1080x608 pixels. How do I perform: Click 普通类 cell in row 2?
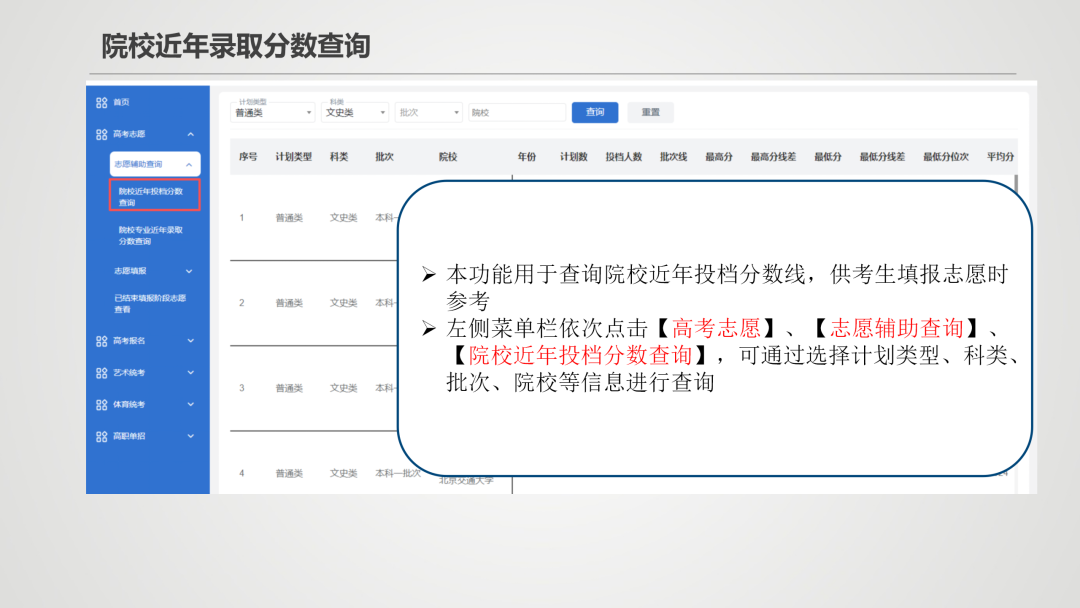click(289, 303)
